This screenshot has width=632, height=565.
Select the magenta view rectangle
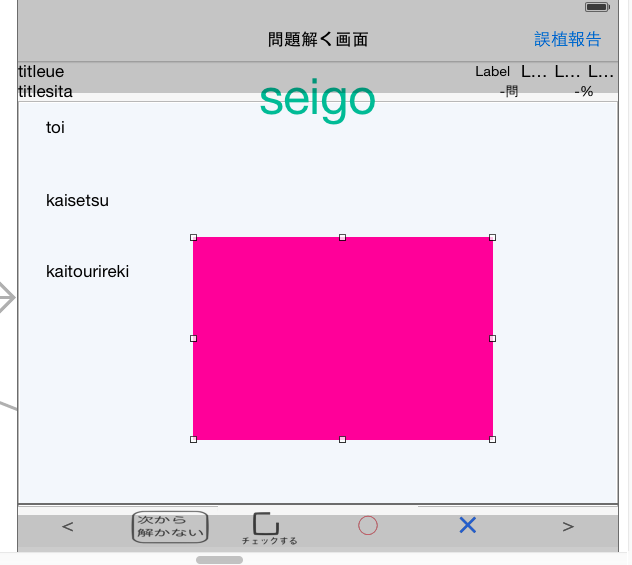click(343, 339)
